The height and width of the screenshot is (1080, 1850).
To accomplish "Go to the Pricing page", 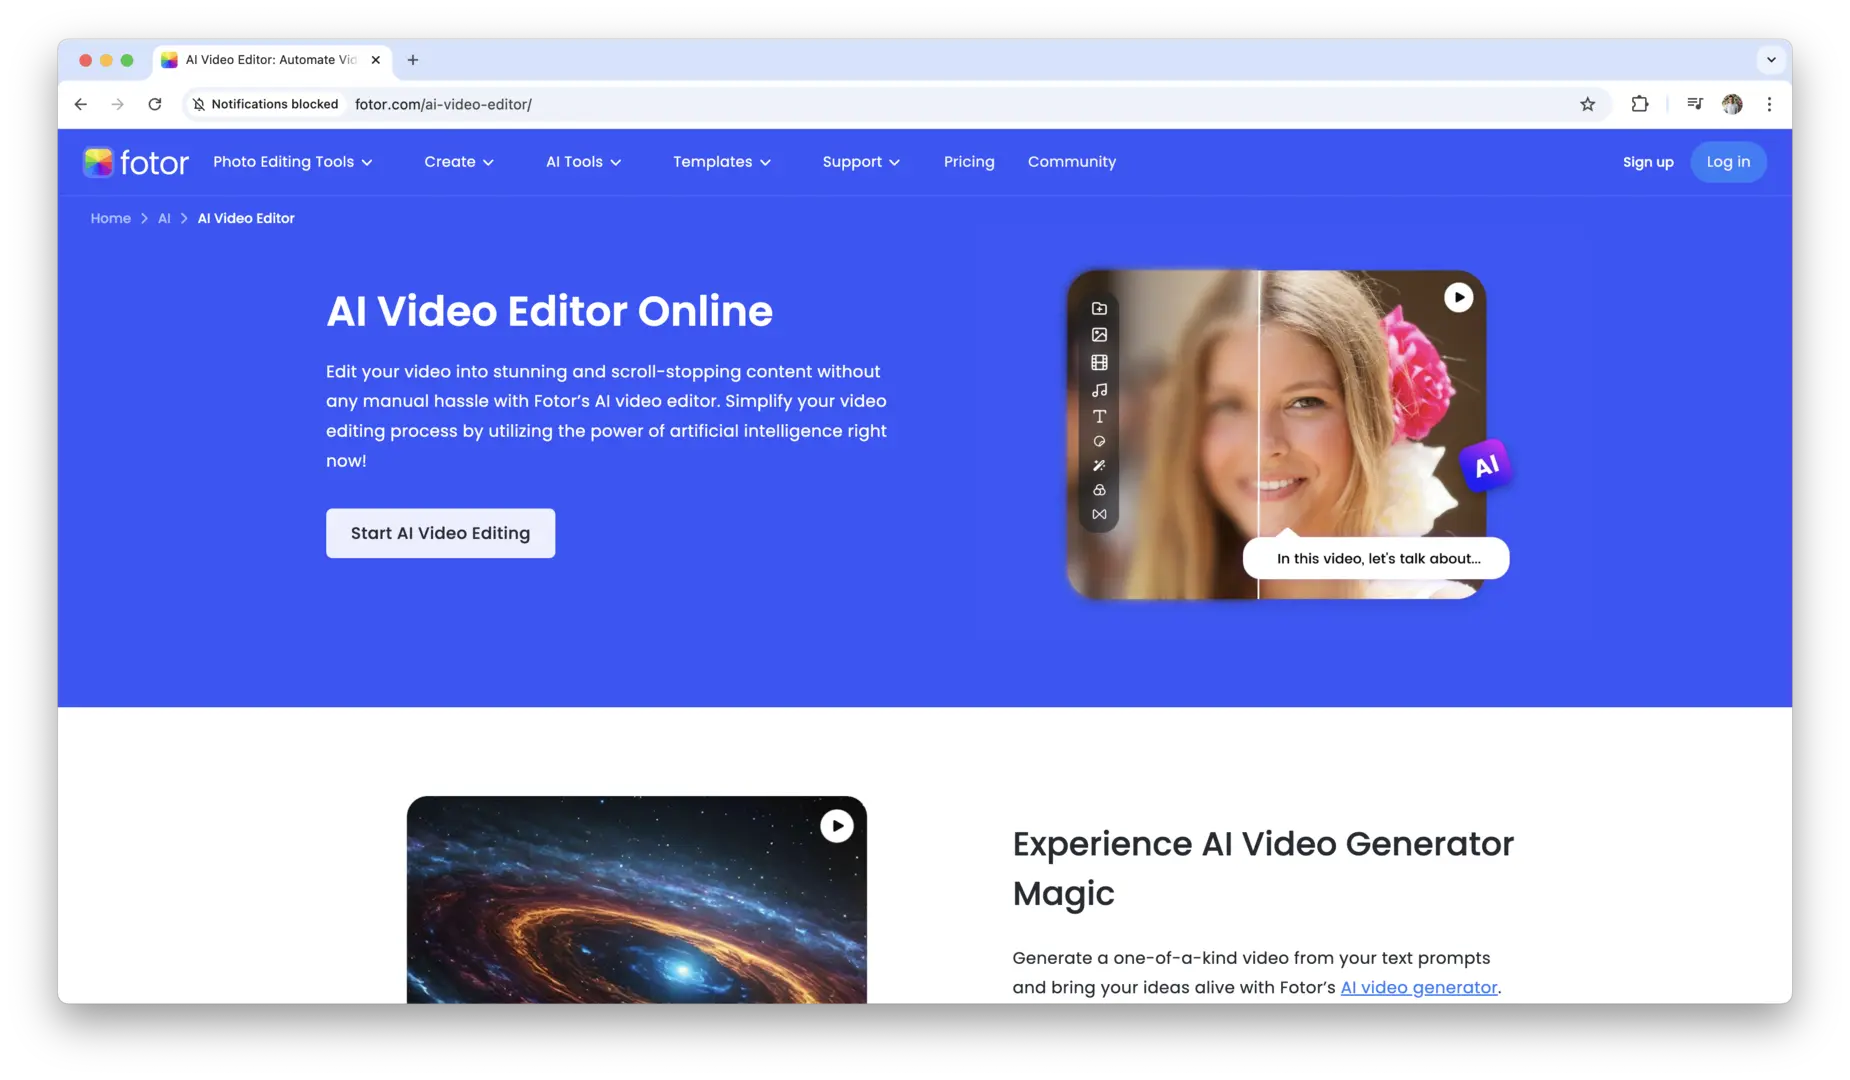I will (968, 162).
